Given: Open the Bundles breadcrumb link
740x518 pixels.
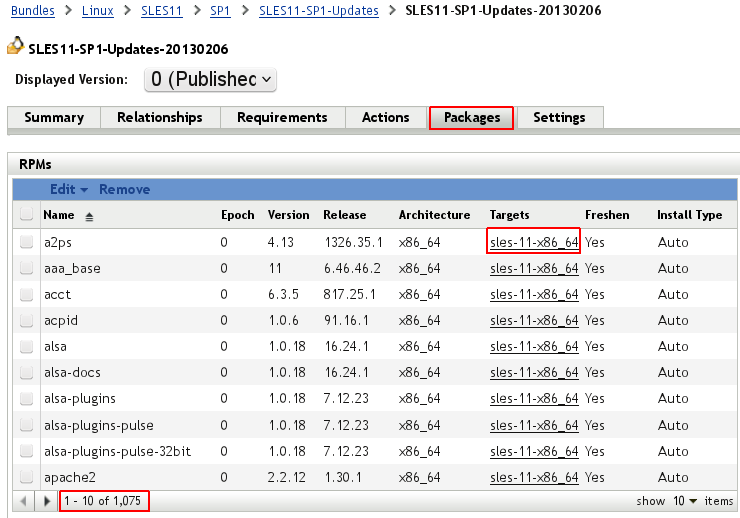Looking at the screenshot, I should point(33,10).
